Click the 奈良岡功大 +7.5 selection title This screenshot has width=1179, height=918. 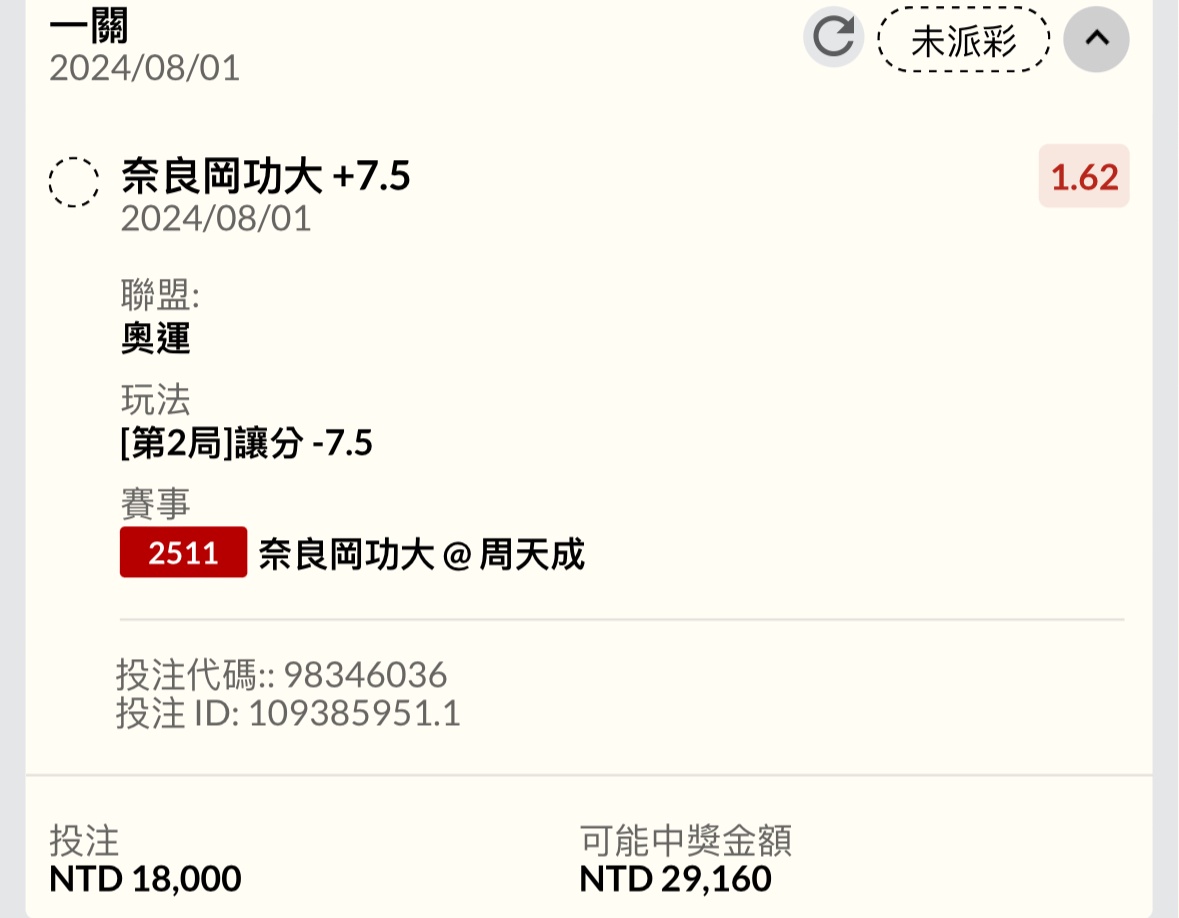click(266, 177)
